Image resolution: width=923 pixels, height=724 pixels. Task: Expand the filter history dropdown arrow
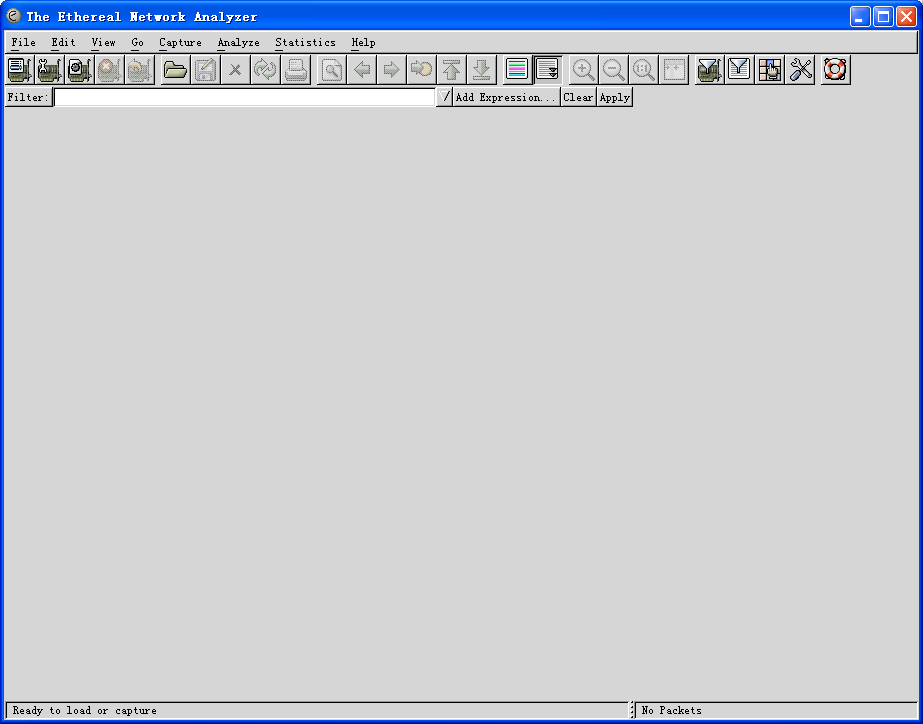444,98
